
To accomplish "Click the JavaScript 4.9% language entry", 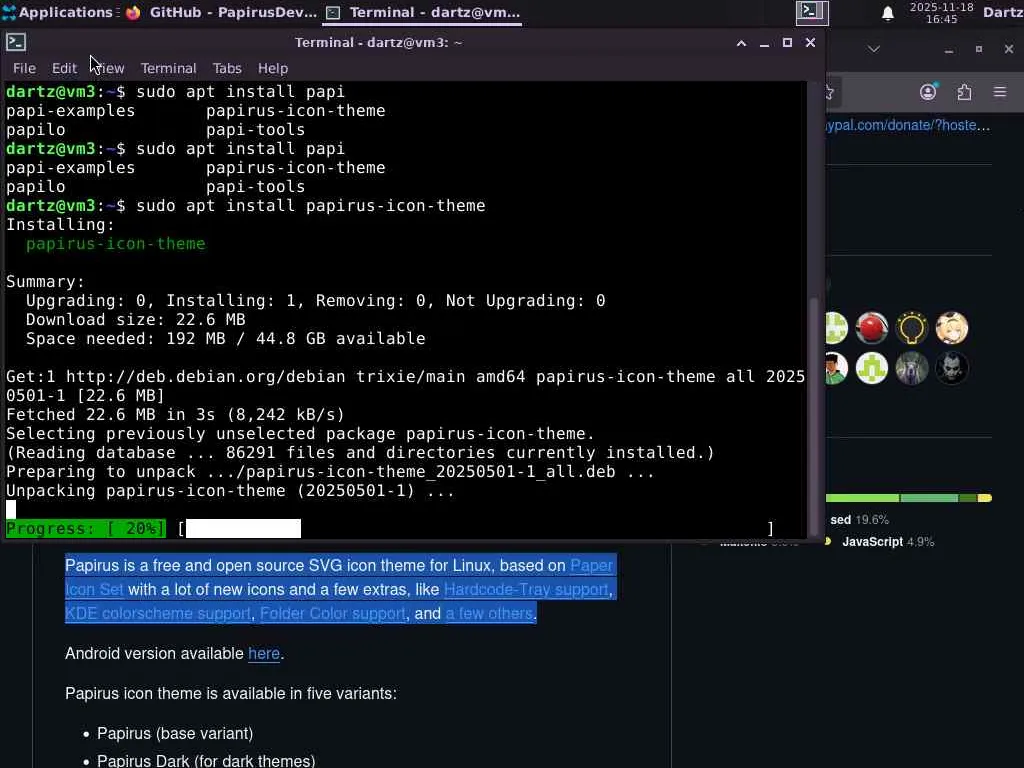I will click(888, 541).
